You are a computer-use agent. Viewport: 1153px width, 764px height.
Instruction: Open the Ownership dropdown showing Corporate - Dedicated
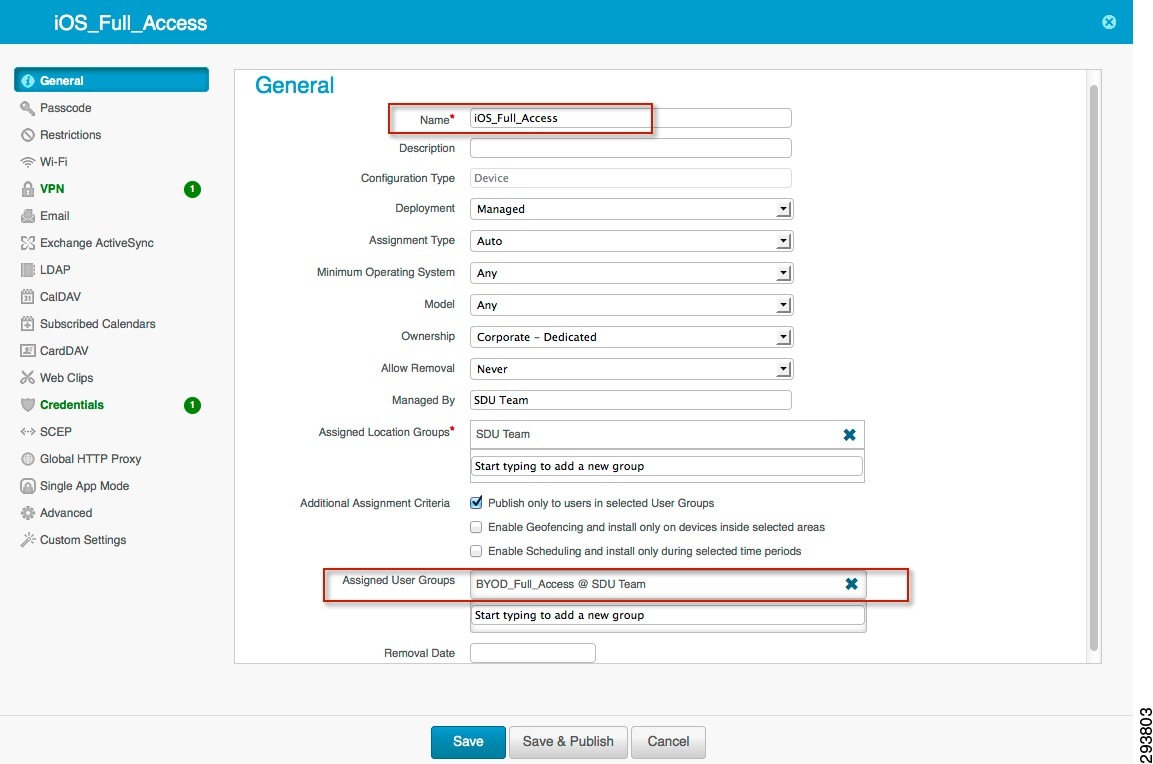click(784, 336)
